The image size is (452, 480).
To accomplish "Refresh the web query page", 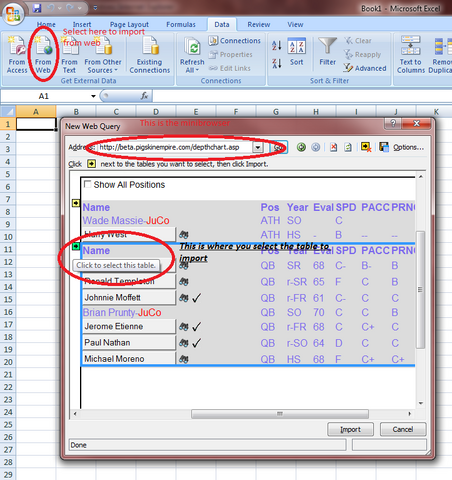I will (x=348, y=147).
